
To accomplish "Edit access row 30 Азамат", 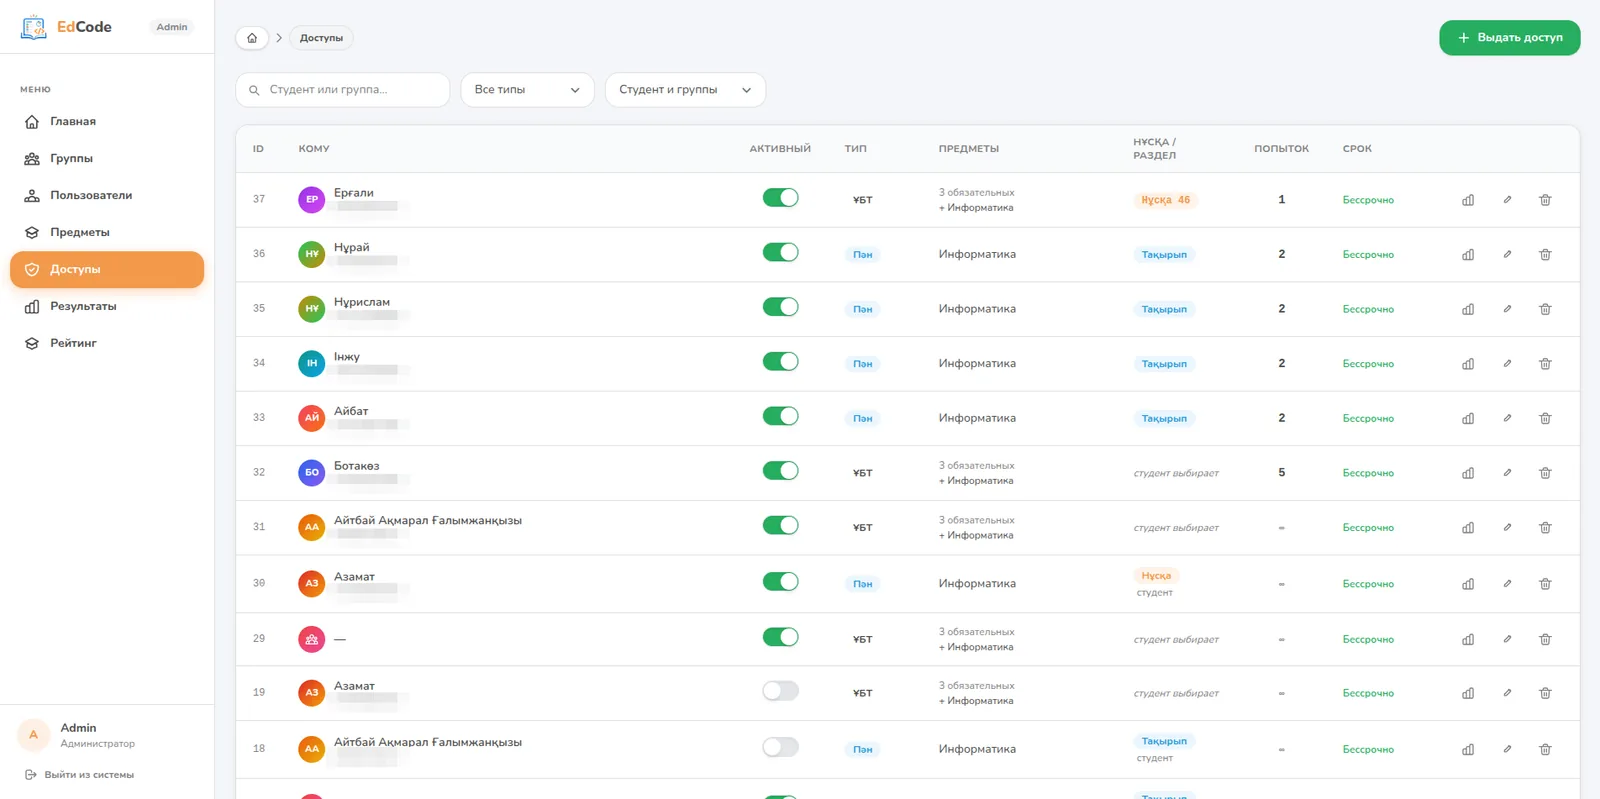I will pyautogui.click(x=1507, y=583).
